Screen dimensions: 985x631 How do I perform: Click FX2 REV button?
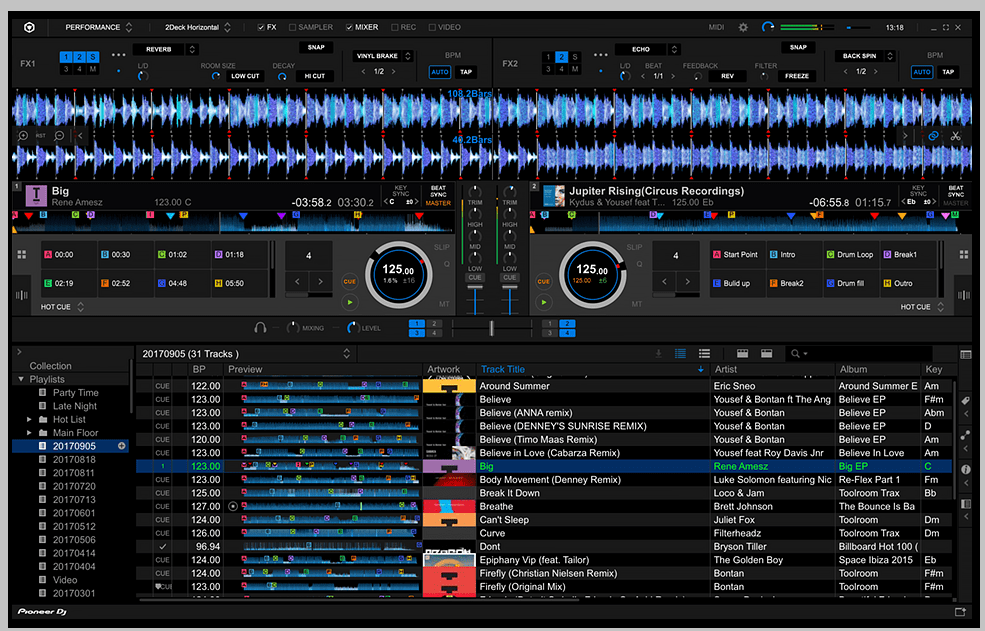pos(727,76)
